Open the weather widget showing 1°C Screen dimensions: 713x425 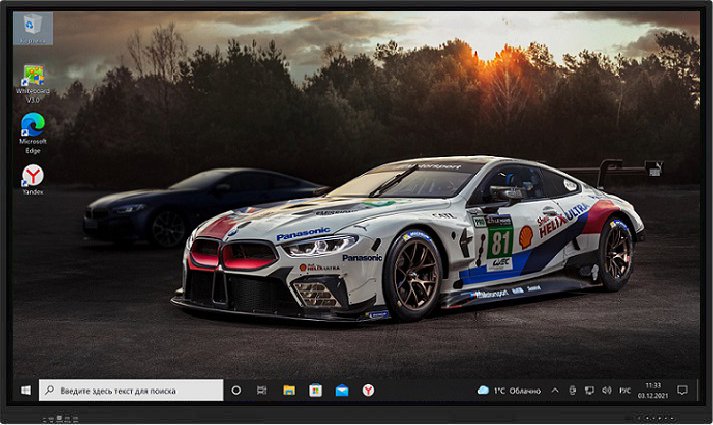510,390
